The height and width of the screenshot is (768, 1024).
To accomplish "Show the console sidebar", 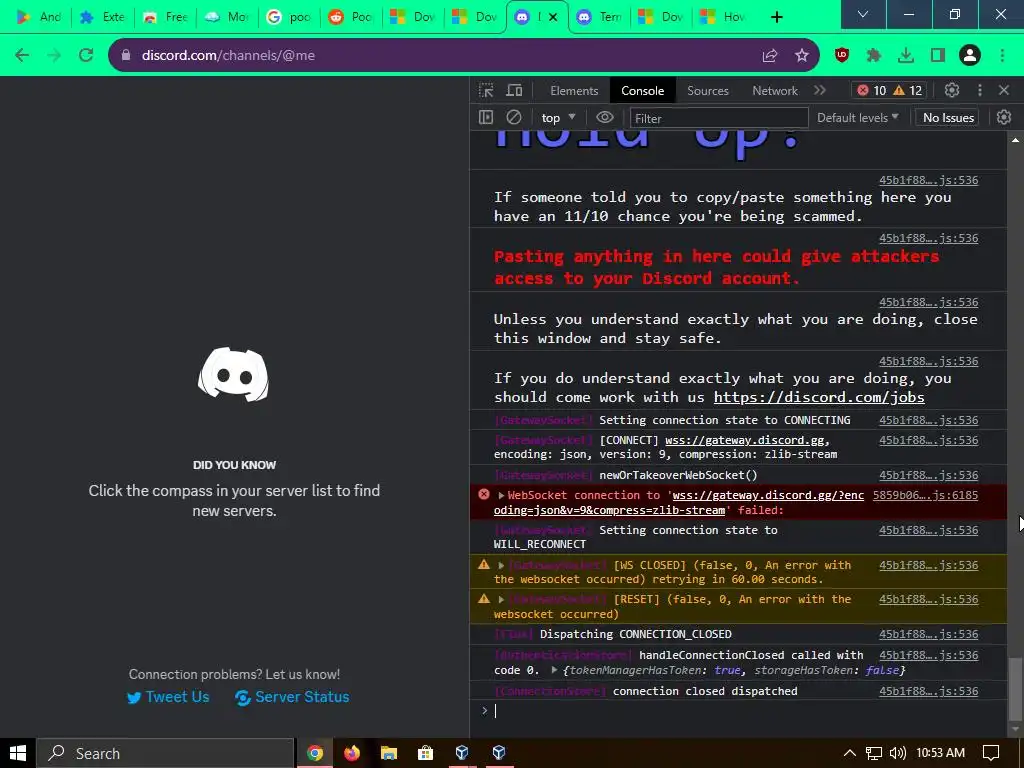I will coord(486,118).
